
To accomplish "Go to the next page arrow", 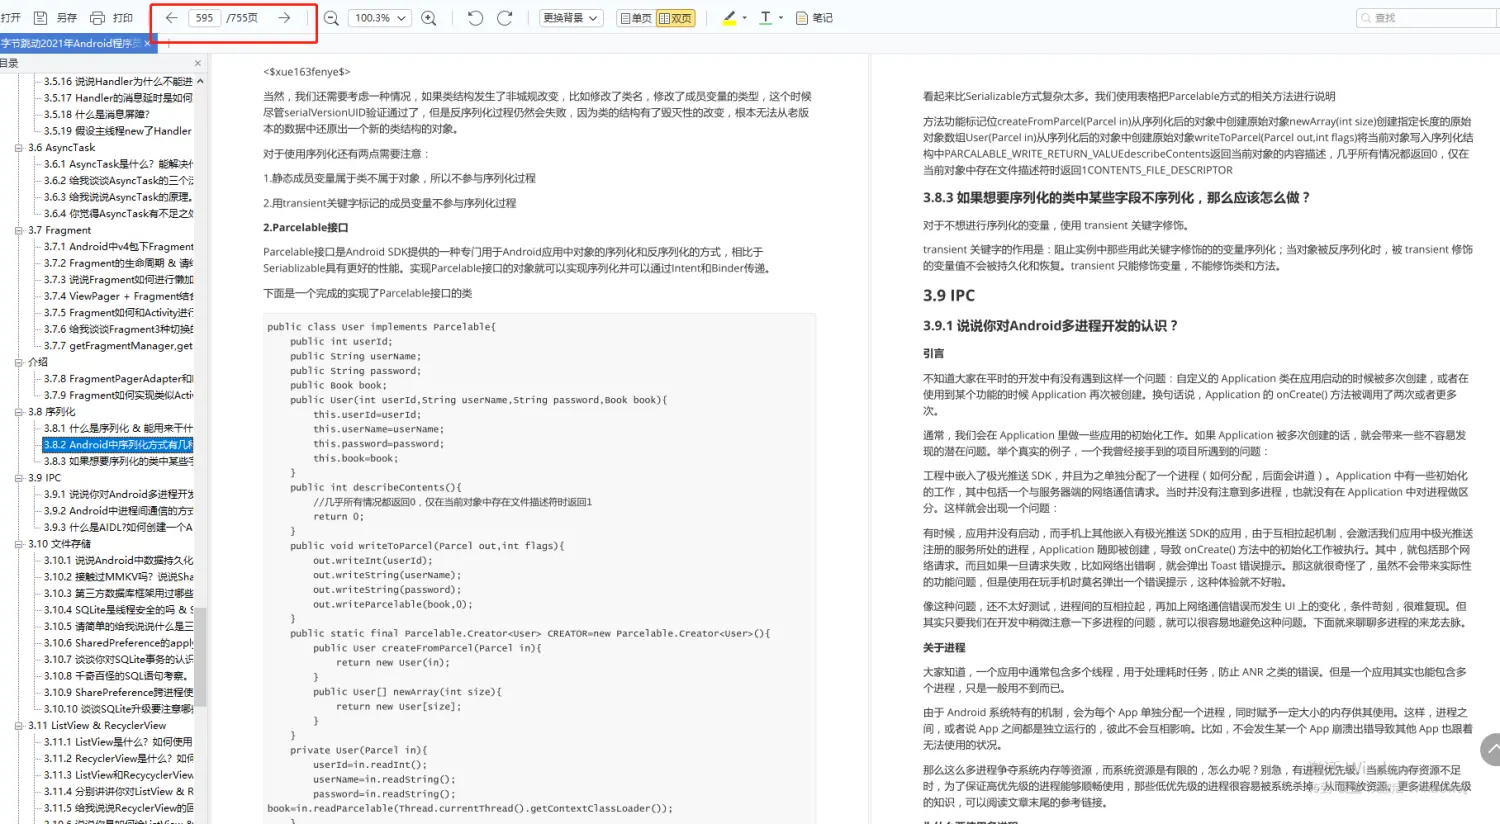I will click(284, 18).
